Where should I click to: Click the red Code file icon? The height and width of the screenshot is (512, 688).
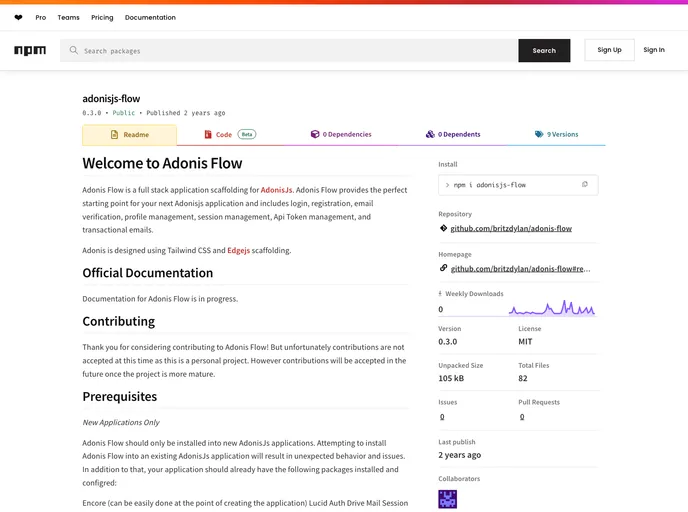[x=208, y=134]
